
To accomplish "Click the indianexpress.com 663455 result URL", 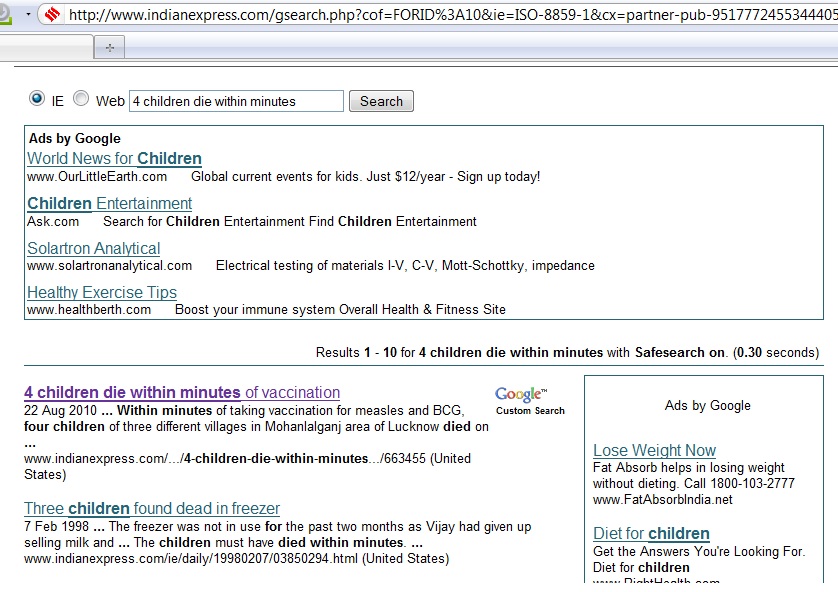I will pos(247,466).
